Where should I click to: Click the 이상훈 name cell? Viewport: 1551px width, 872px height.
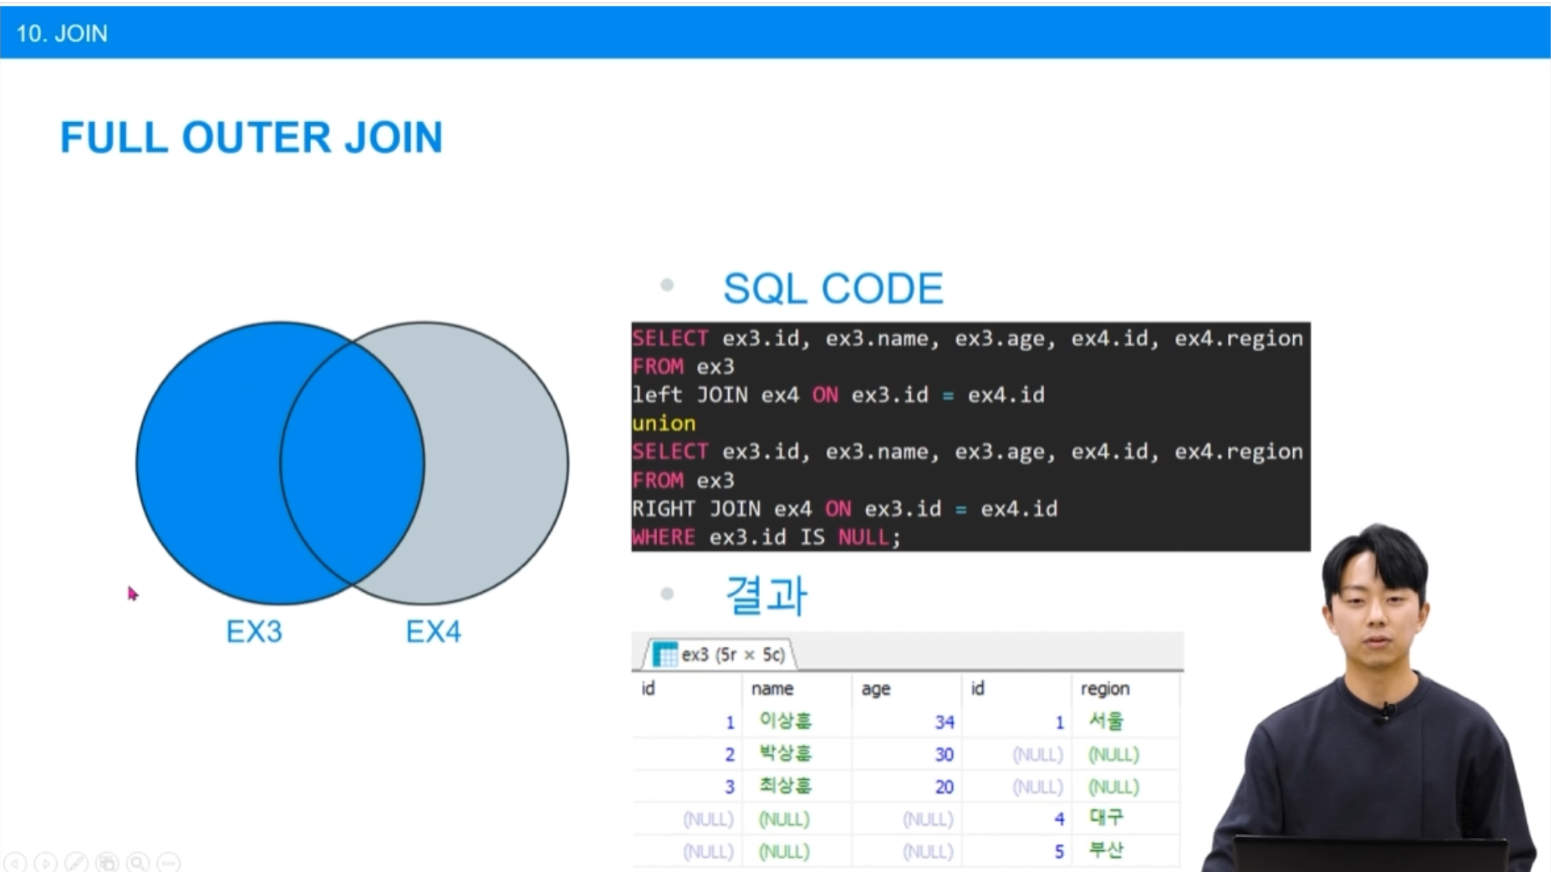pos(785,720)
